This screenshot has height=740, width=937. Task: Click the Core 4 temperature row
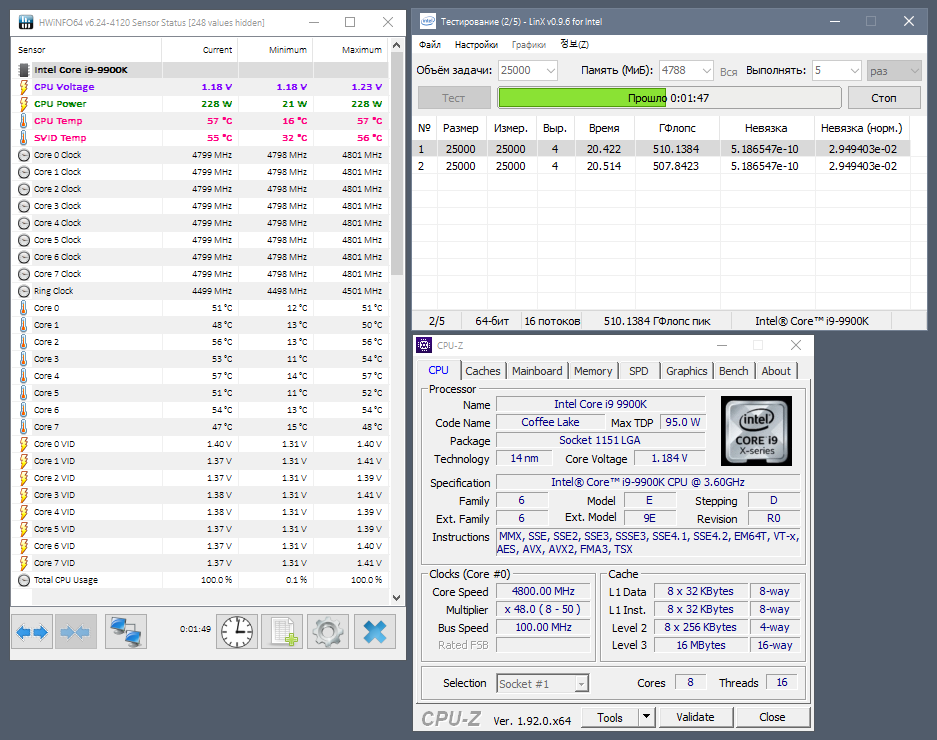200,376
